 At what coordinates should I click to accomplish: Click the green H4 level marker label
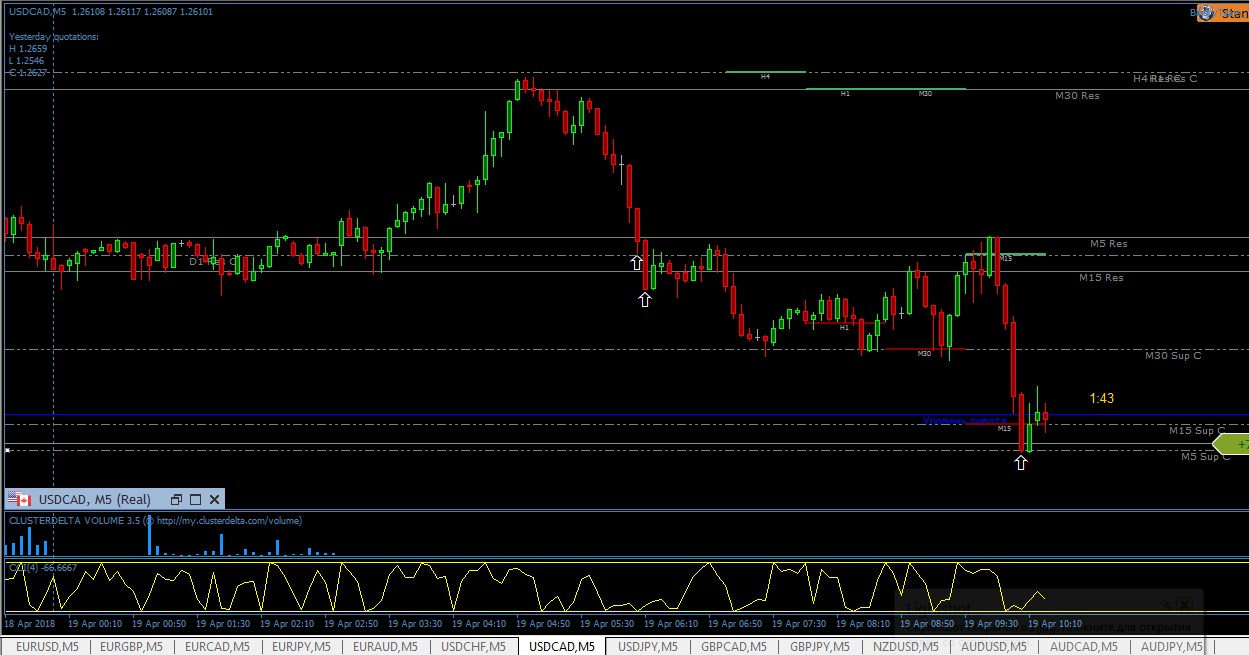(765, 76)
